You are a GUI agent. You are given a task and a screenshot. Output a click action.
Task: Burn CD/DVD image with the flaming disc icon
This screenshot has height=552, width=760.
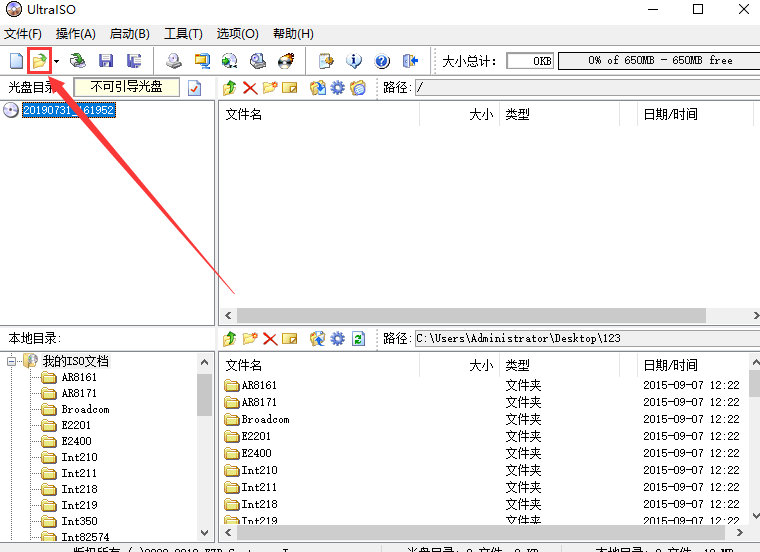[x=286, y=61]
